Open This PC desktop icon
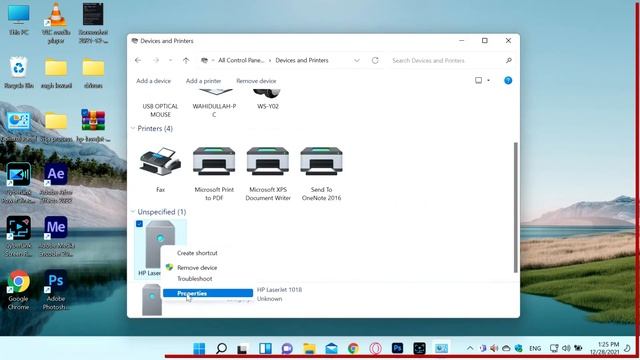The image size is (640, 360). click(19, 20)
